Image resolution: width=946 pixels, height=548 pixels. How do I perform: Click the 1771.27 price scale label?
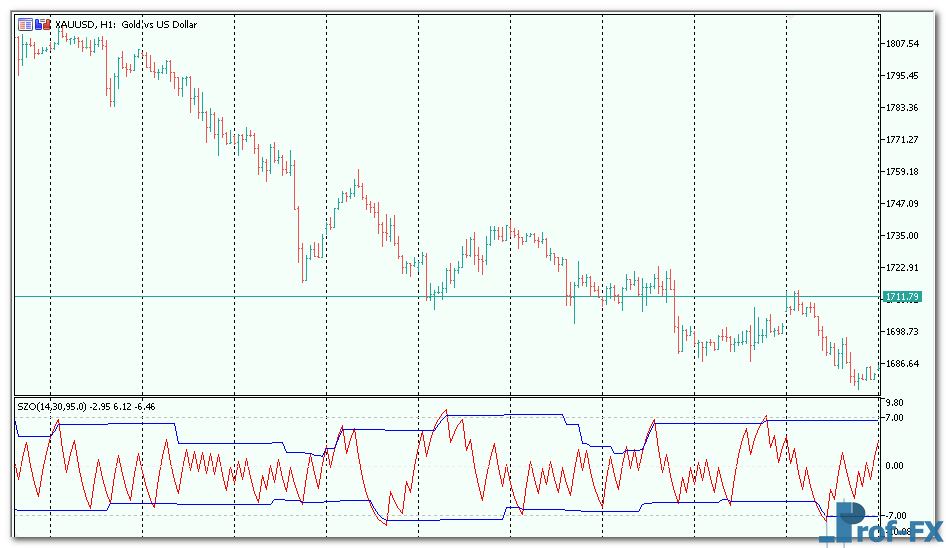(x=902, y=140)
